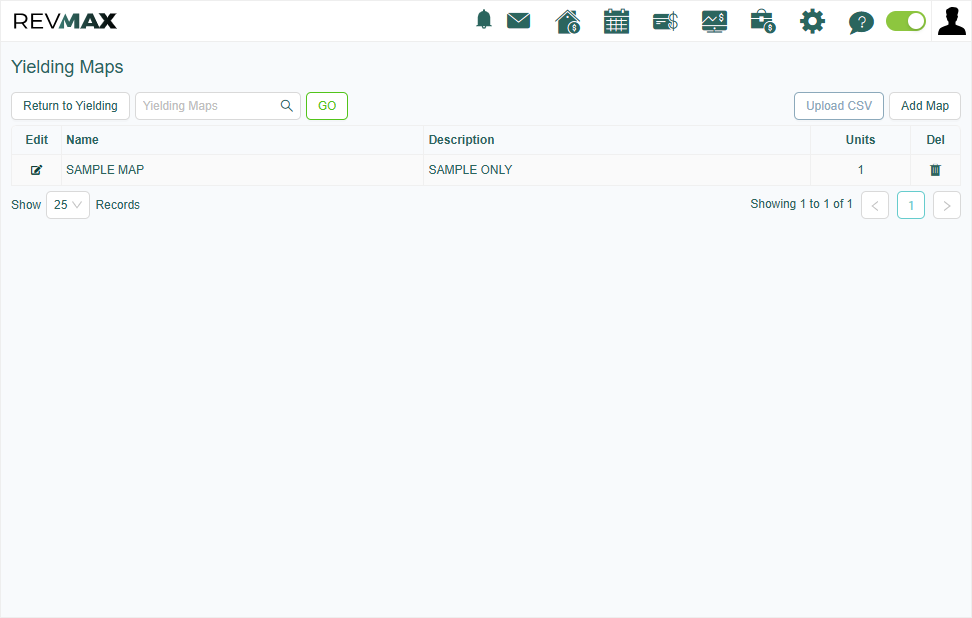Click the Yielding Maps page title

point(67,67)
